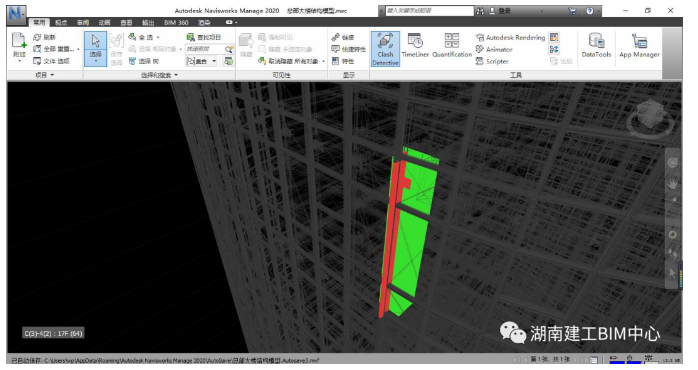Open the TimeLiner tool
This screenshot has width=698, height=370.
(415, 45)
